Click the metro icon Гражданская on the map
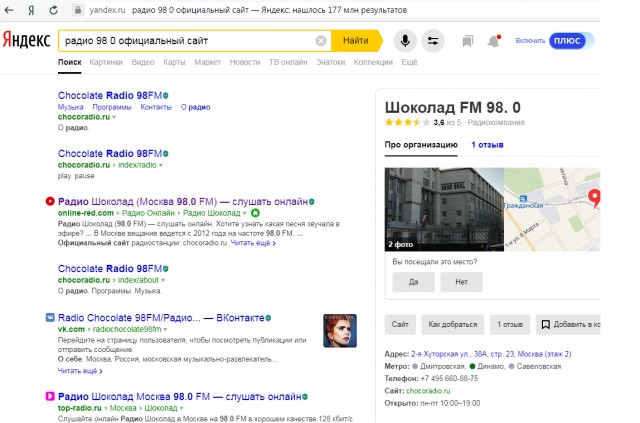Viewport: 640px width, 423px height. point(523,199)
